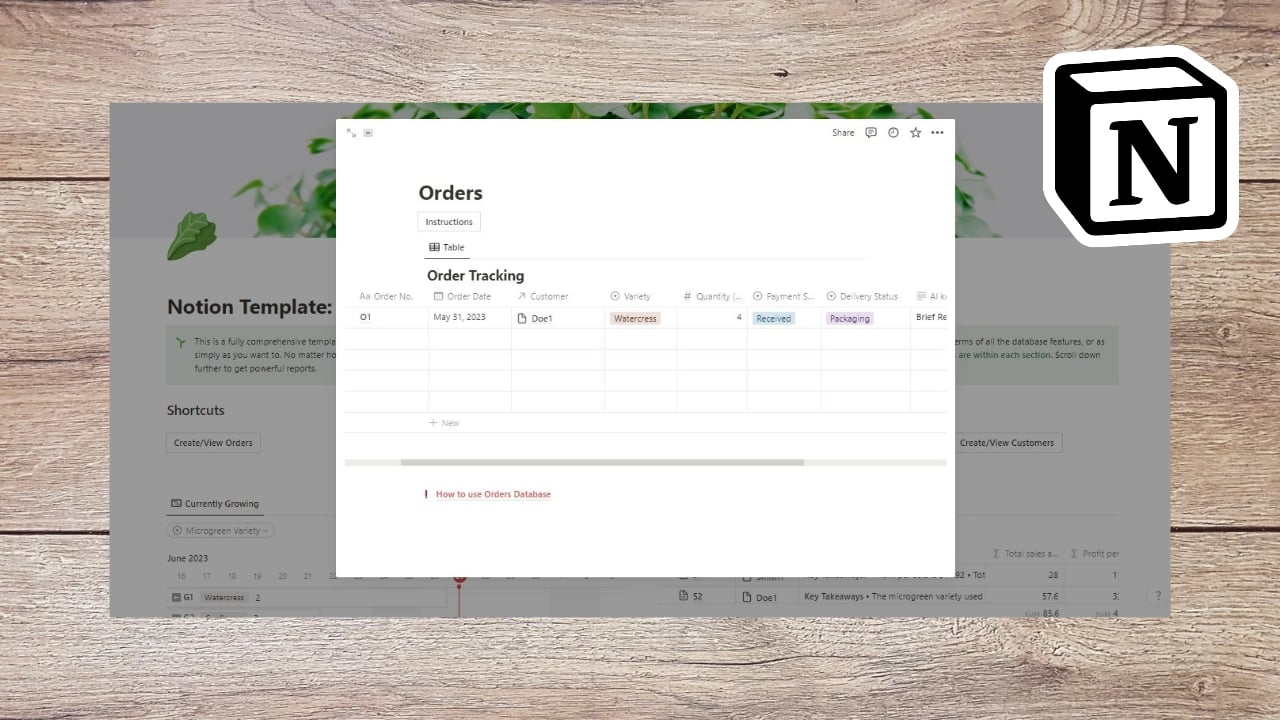Click the Share button
The width and height of the screenshot is (1280, 720).
point(842,132)
